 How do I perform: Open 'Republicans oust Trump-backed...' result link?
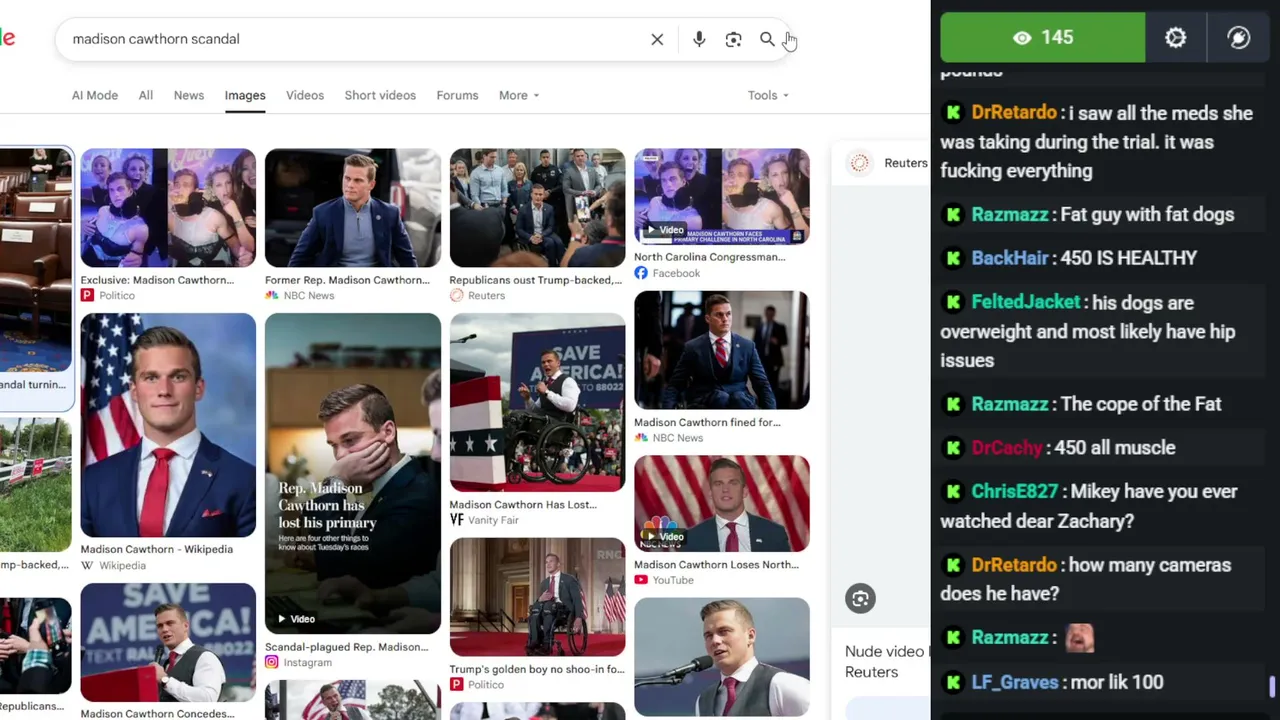(536, 280)
